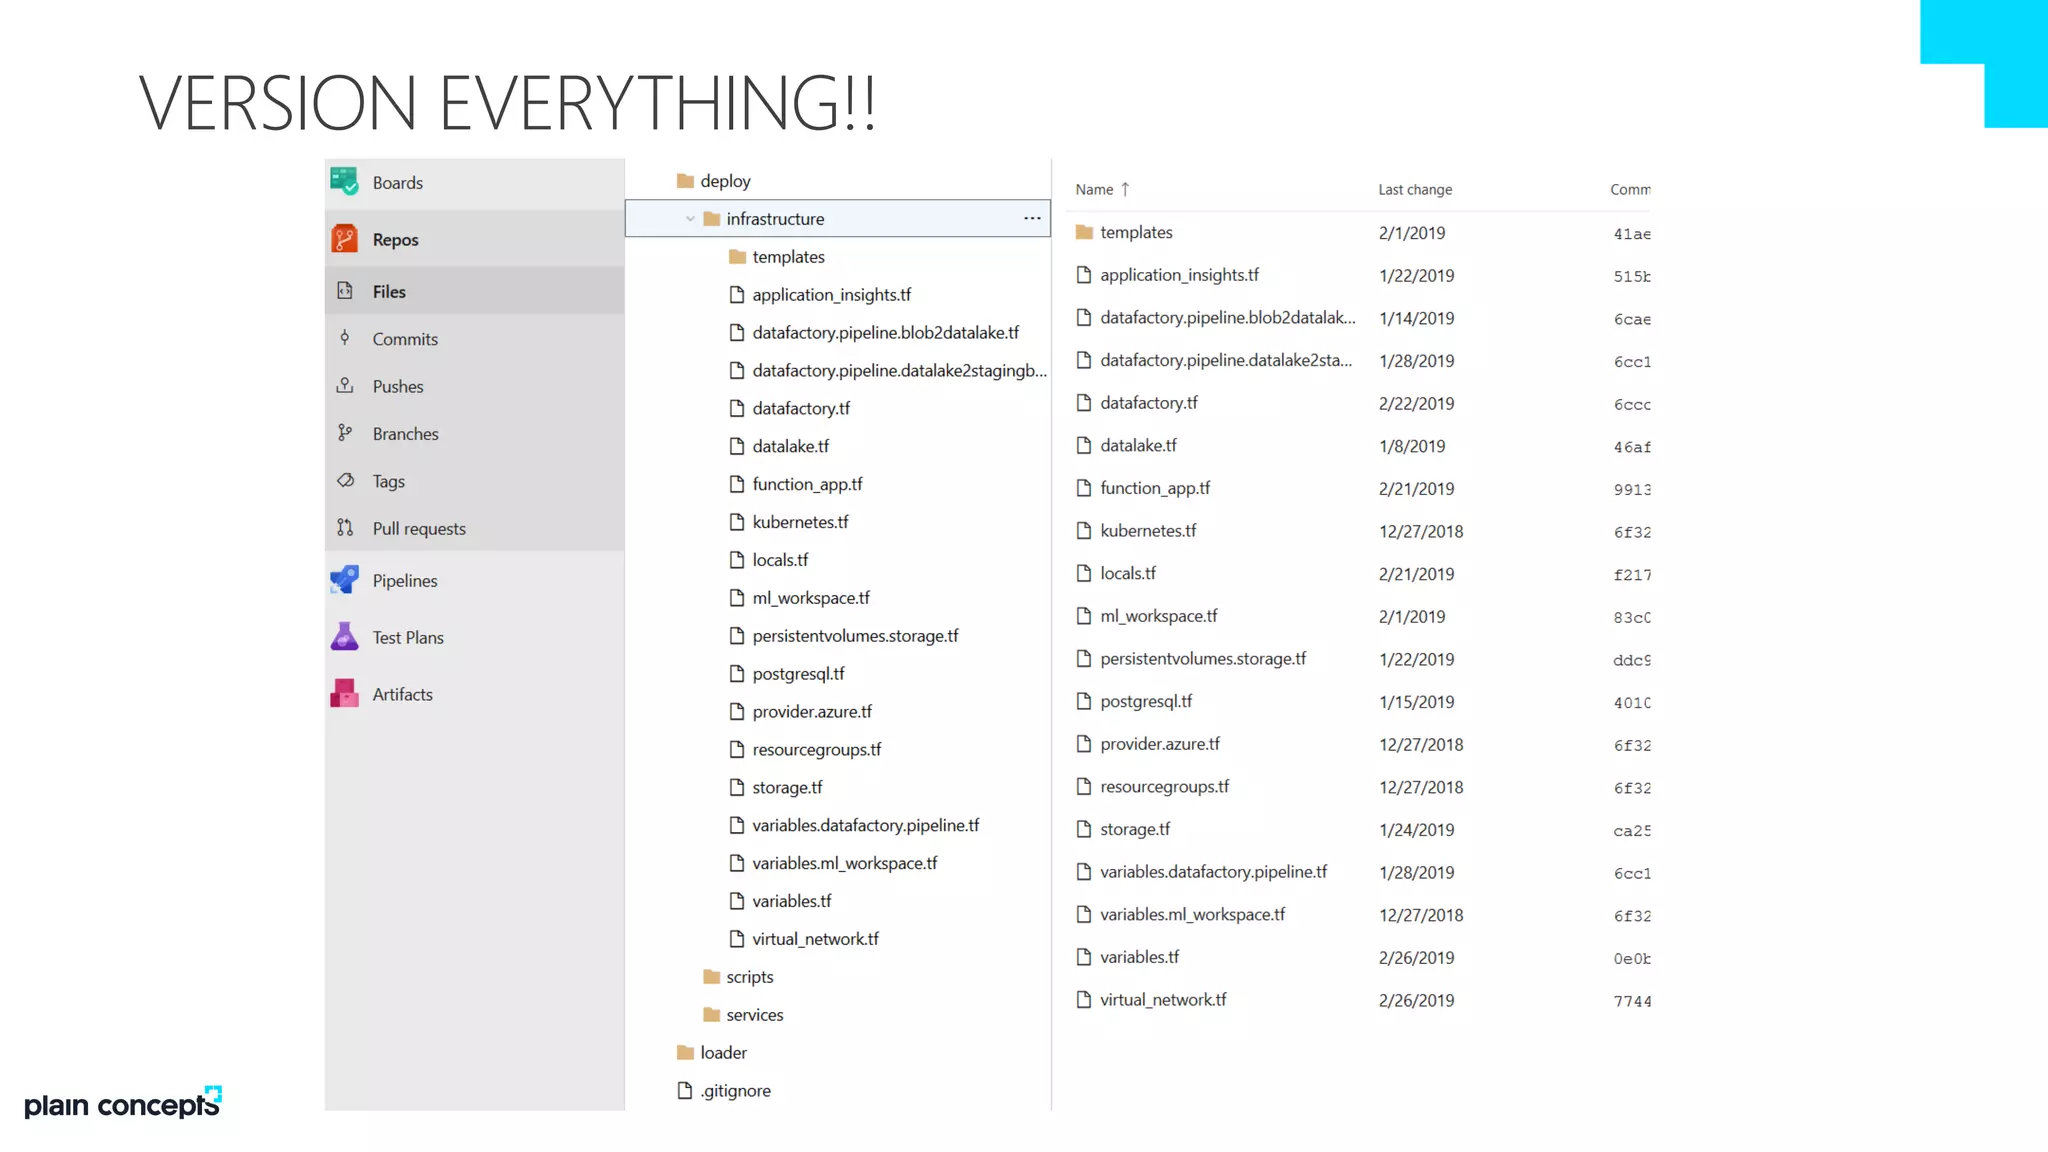Select persistentvolumes.storage.tf in the tree

pos(855,636)
